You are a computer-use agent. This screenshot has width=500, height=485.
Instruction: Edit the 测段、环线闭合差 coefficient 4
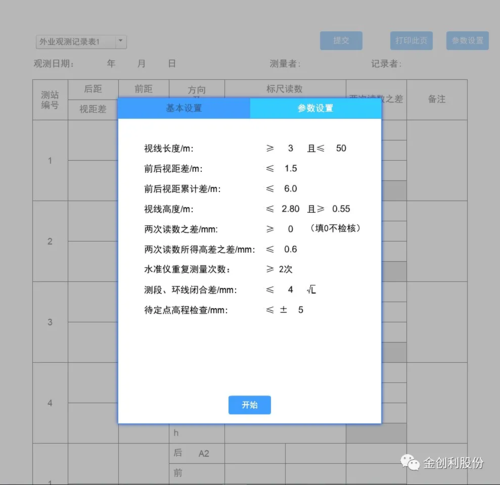(x=290, y=290)
